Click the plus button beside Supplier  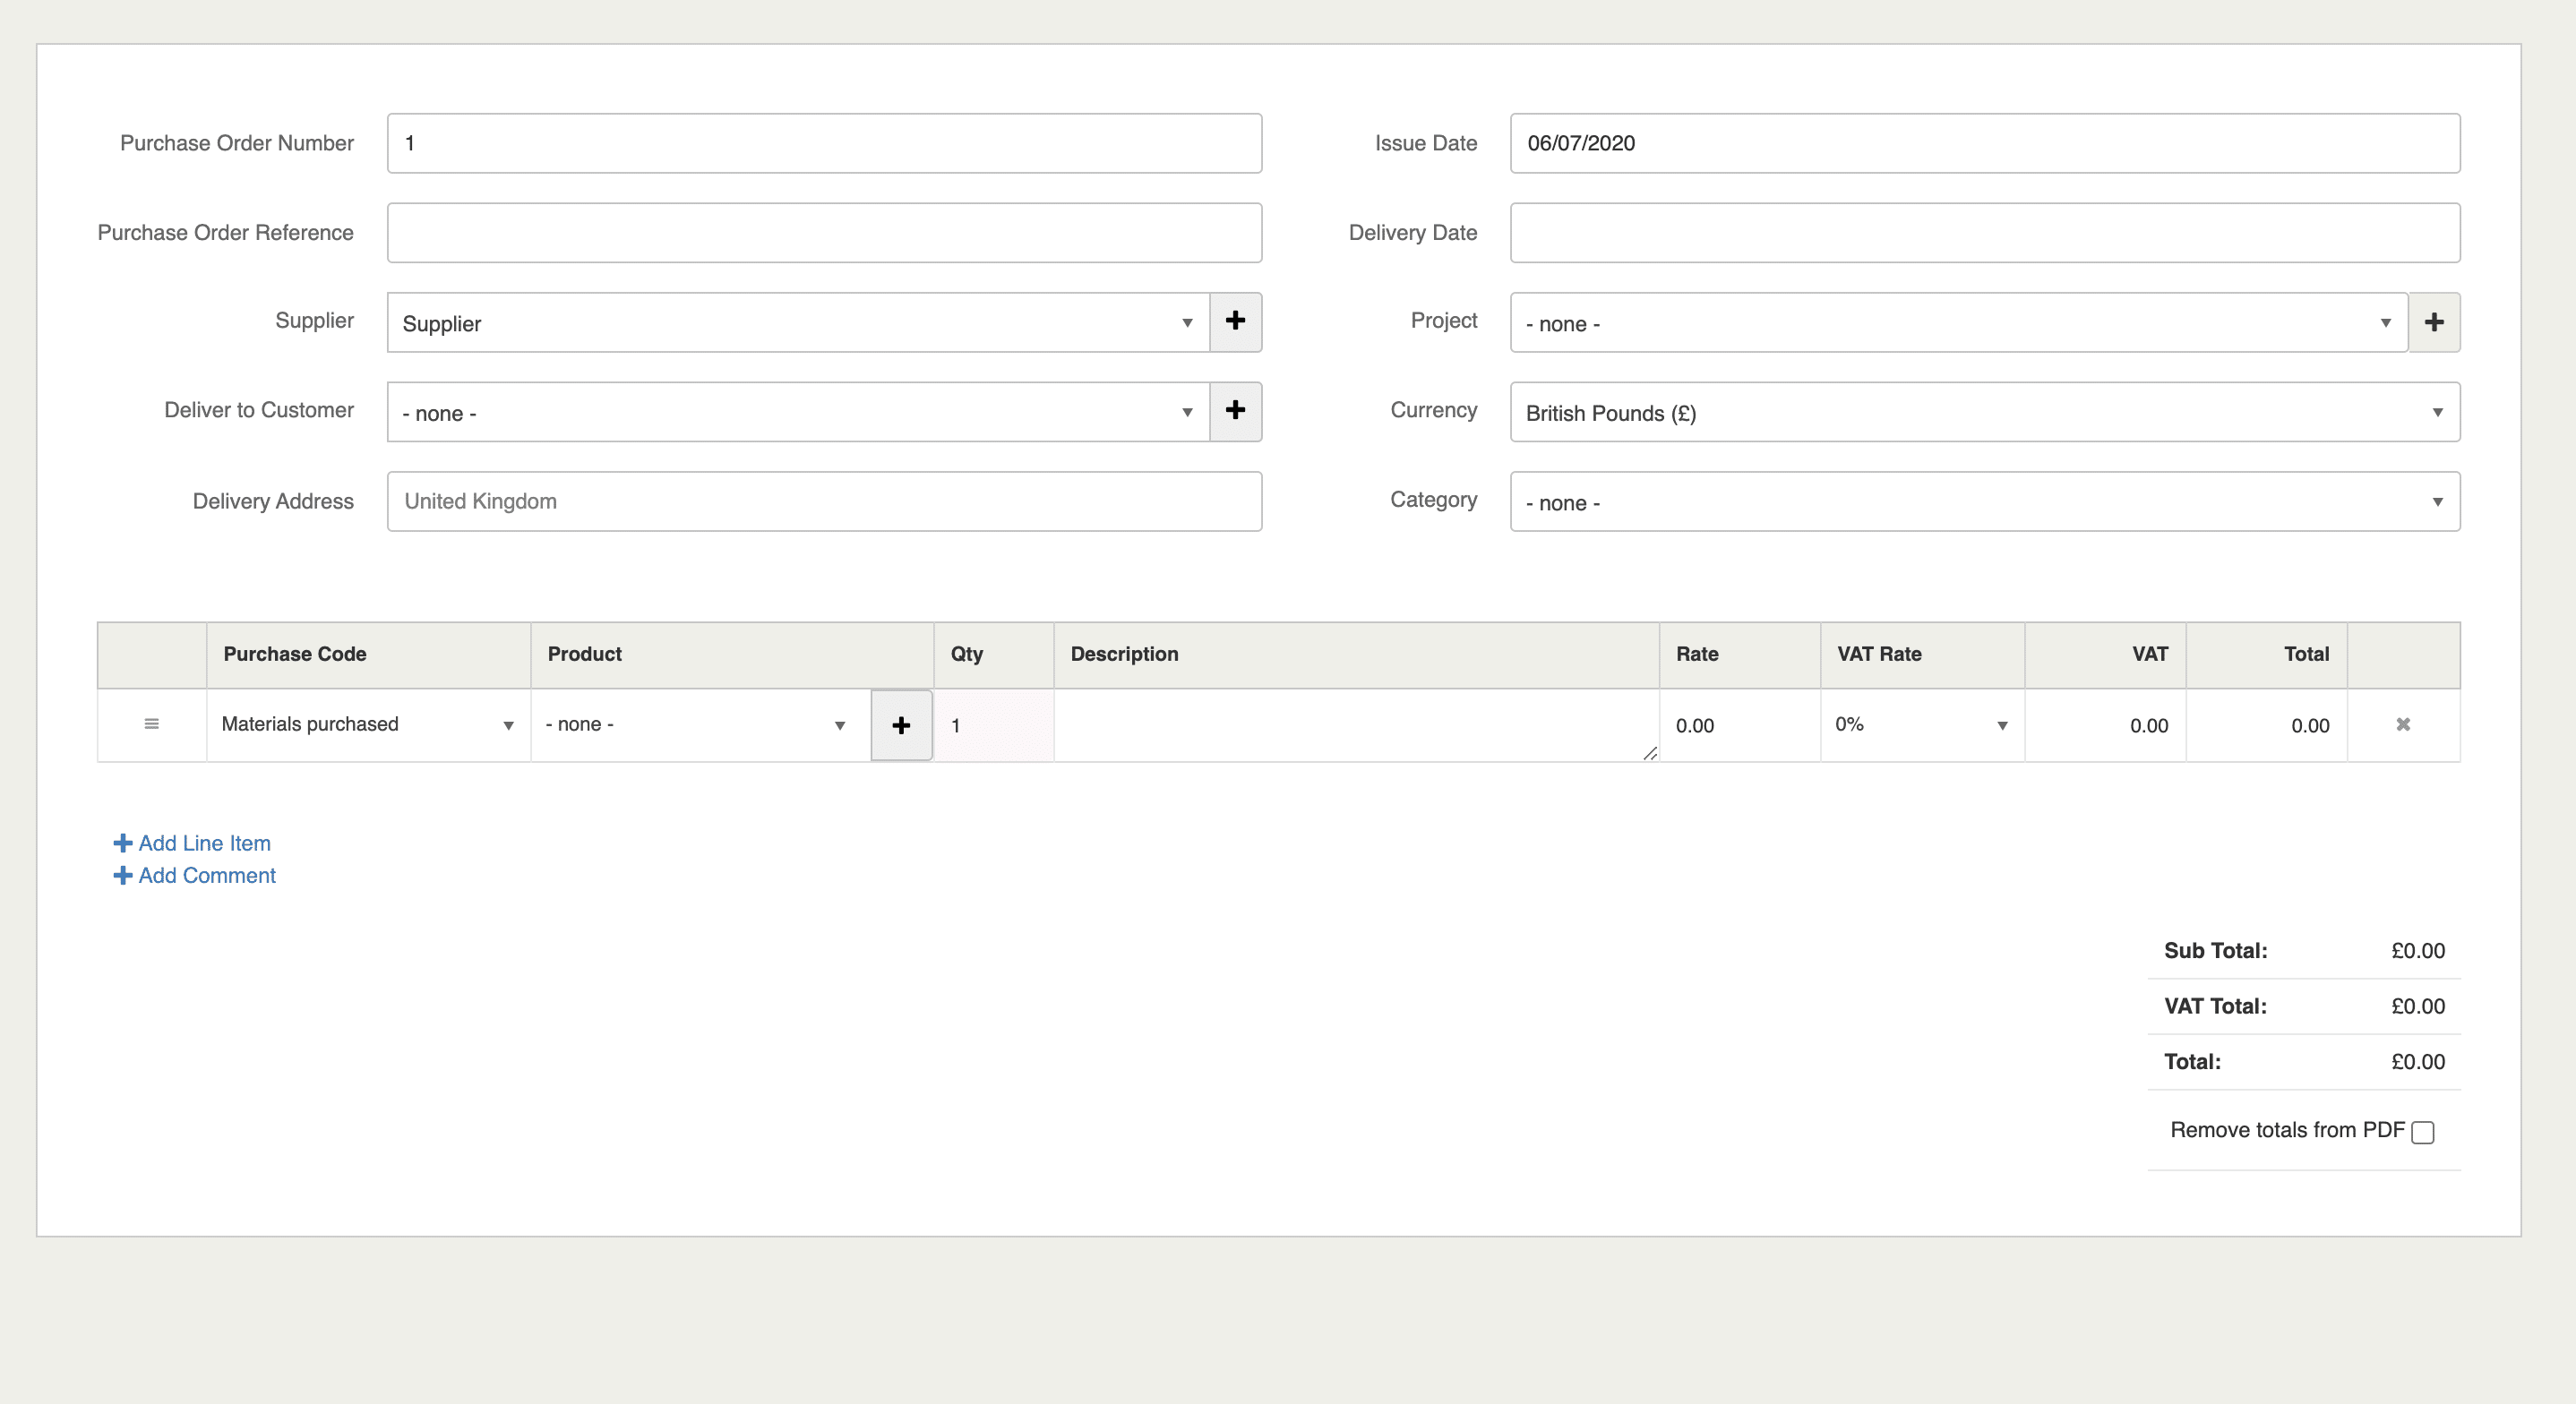(1235, 321)
